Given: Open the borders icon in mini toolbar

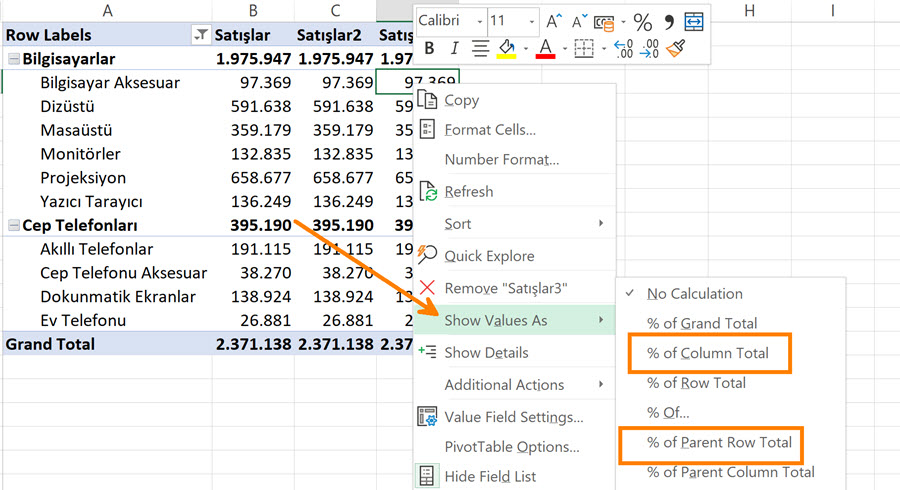Looking at the screenshot, I should (584, 48).
